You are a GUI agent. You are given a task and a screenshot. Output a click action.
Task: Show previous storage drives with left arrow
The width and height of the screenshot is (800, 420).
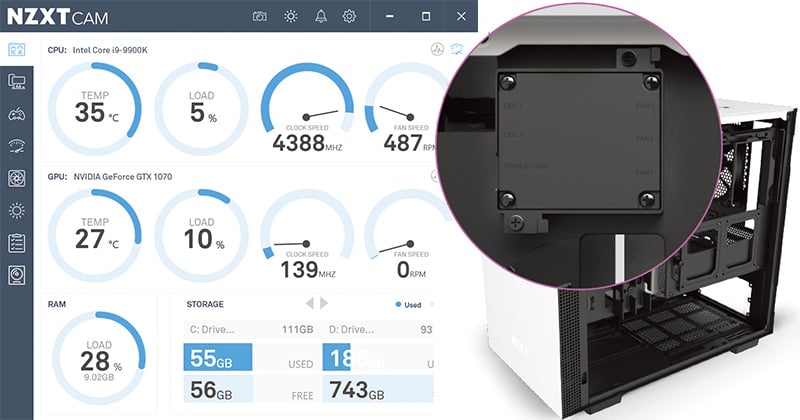[x=309, y=303]
